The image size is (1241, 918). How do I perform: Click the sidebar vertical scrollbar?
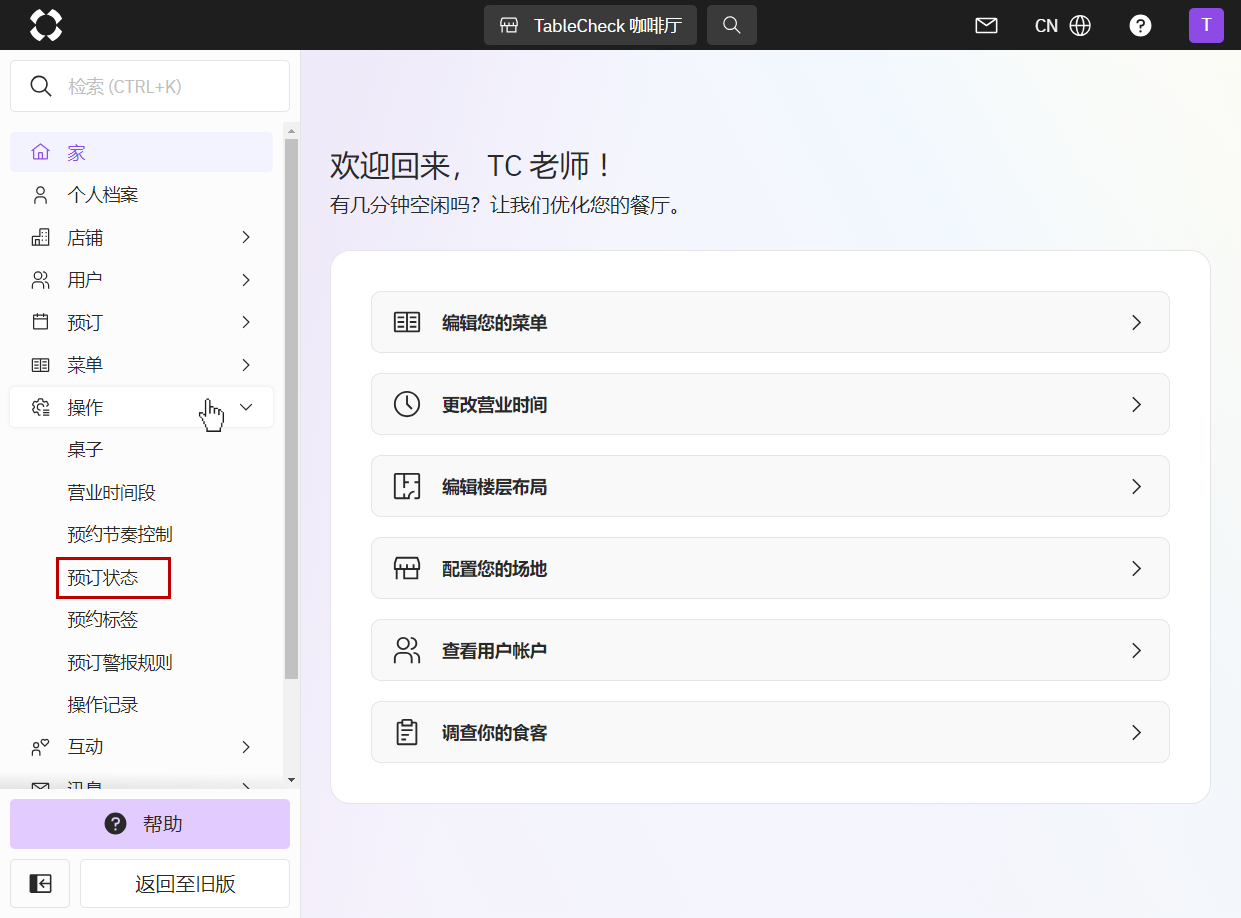[x=291, y=409]
